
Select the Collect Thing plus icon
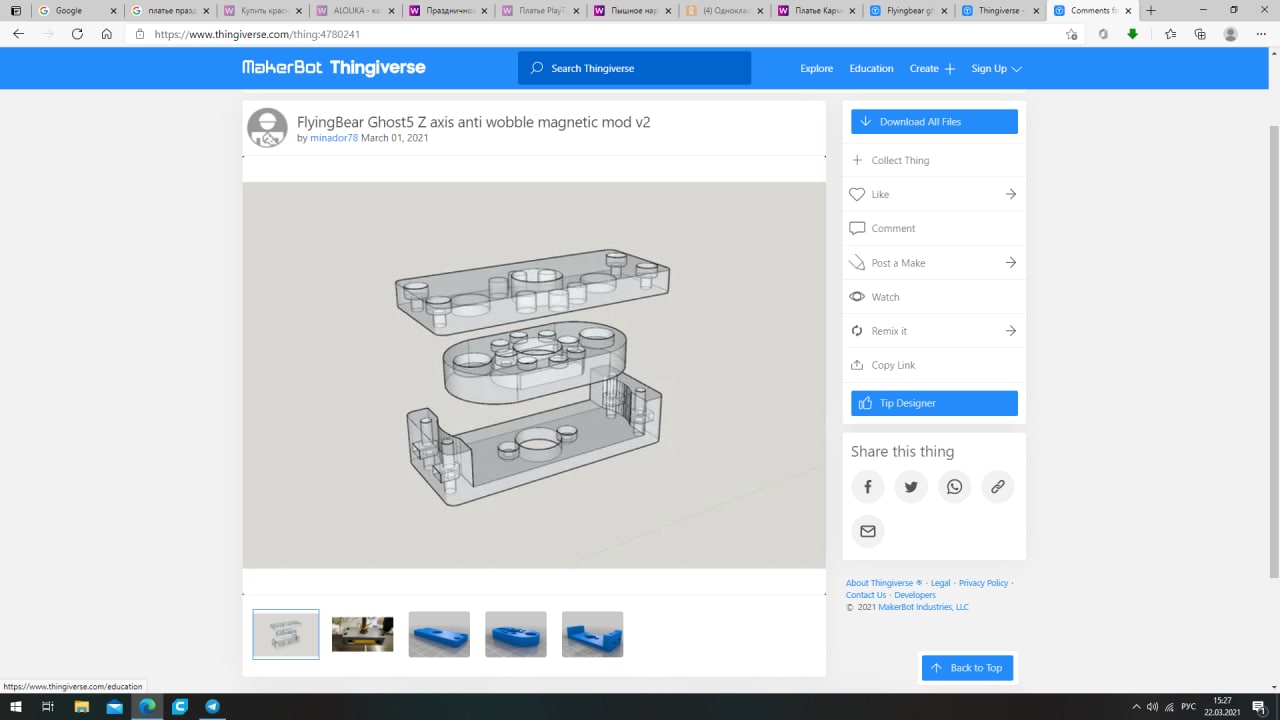coord(857,160)
